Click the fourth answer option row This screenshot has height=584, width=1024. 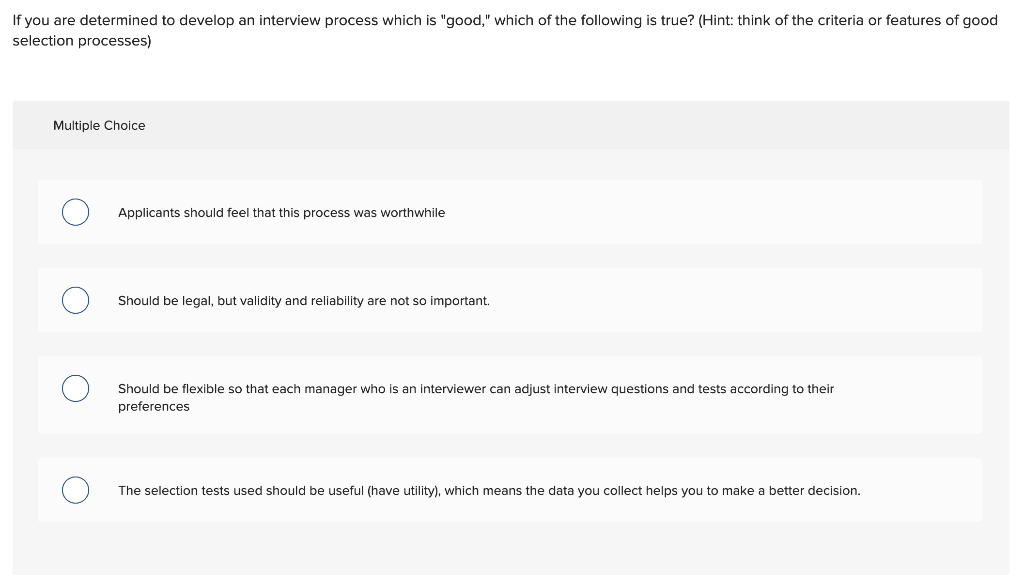click(x=510, y=490)
